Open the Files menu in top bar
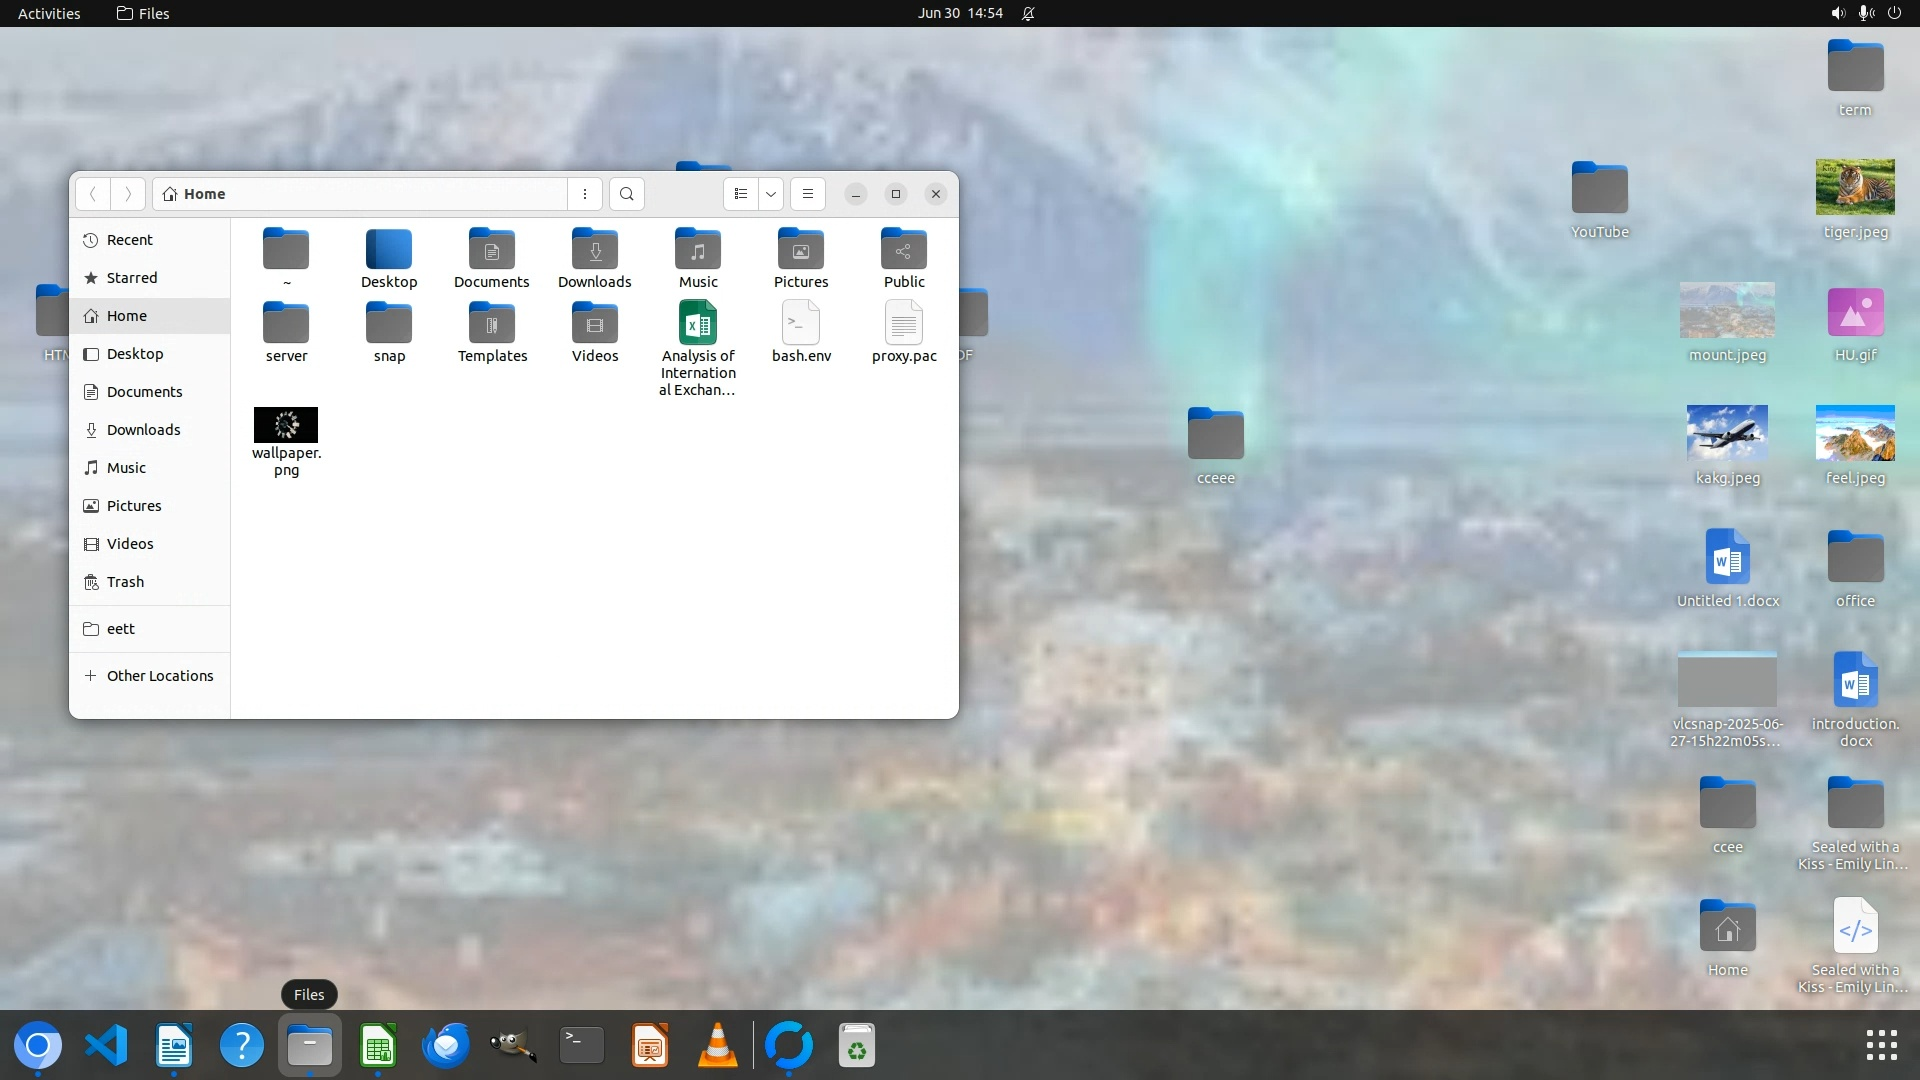The width and height of the screenshot is (1920, 1080). [143, 13]
